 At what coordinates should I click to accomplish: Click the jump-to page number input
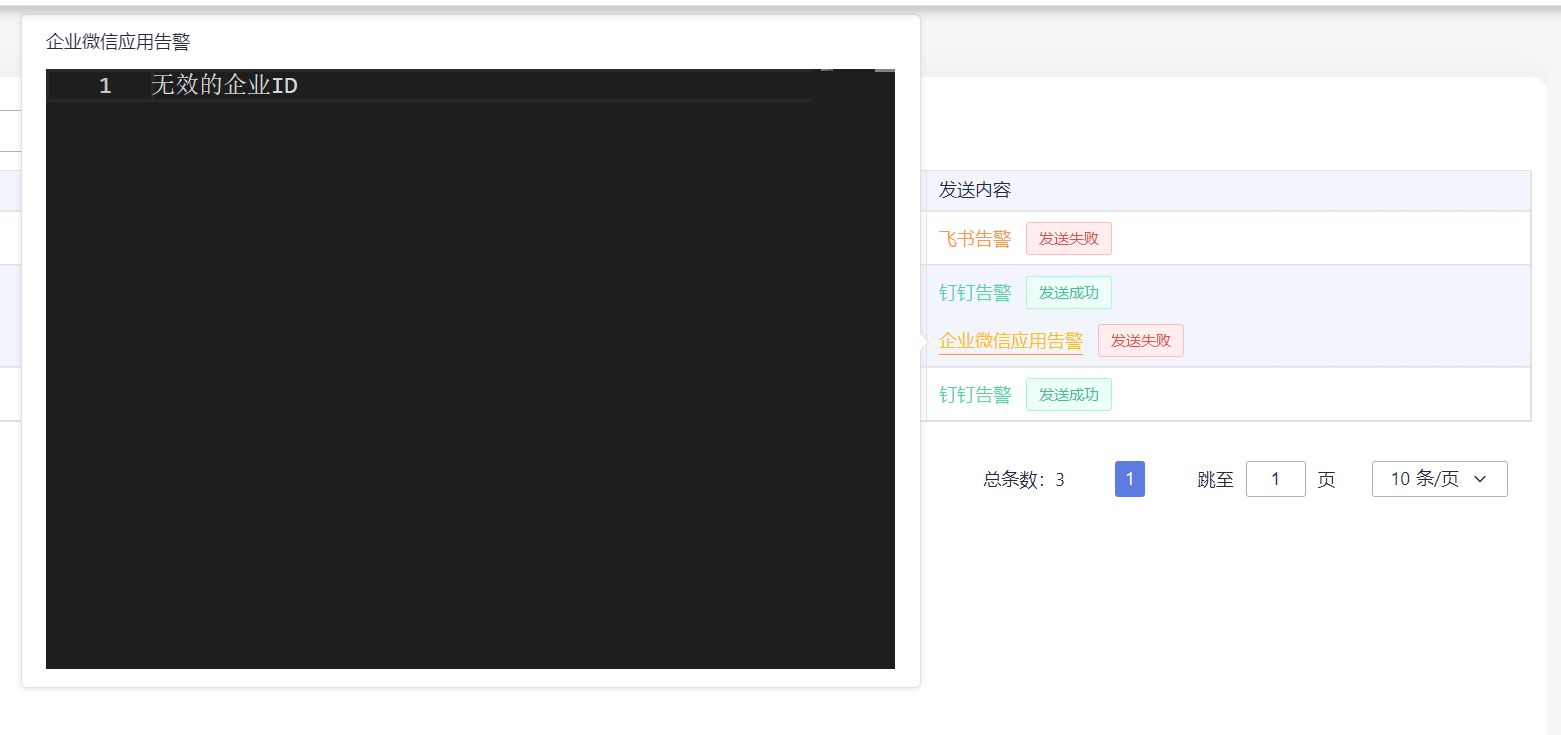pos(1276,479)
